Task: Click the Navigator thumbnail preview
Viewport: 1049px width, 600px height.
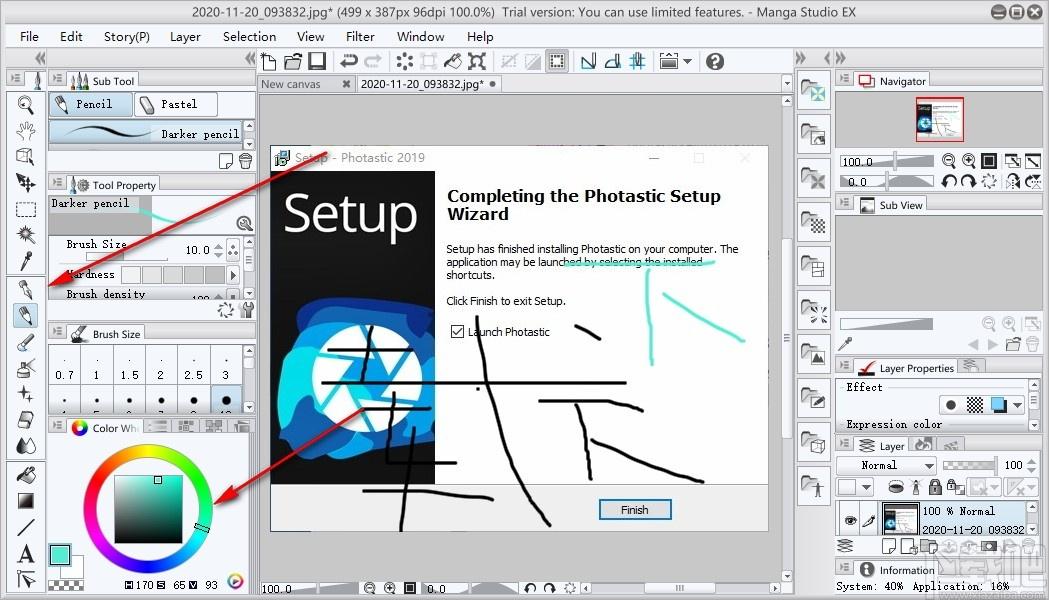Action: [x=939, y=119]
